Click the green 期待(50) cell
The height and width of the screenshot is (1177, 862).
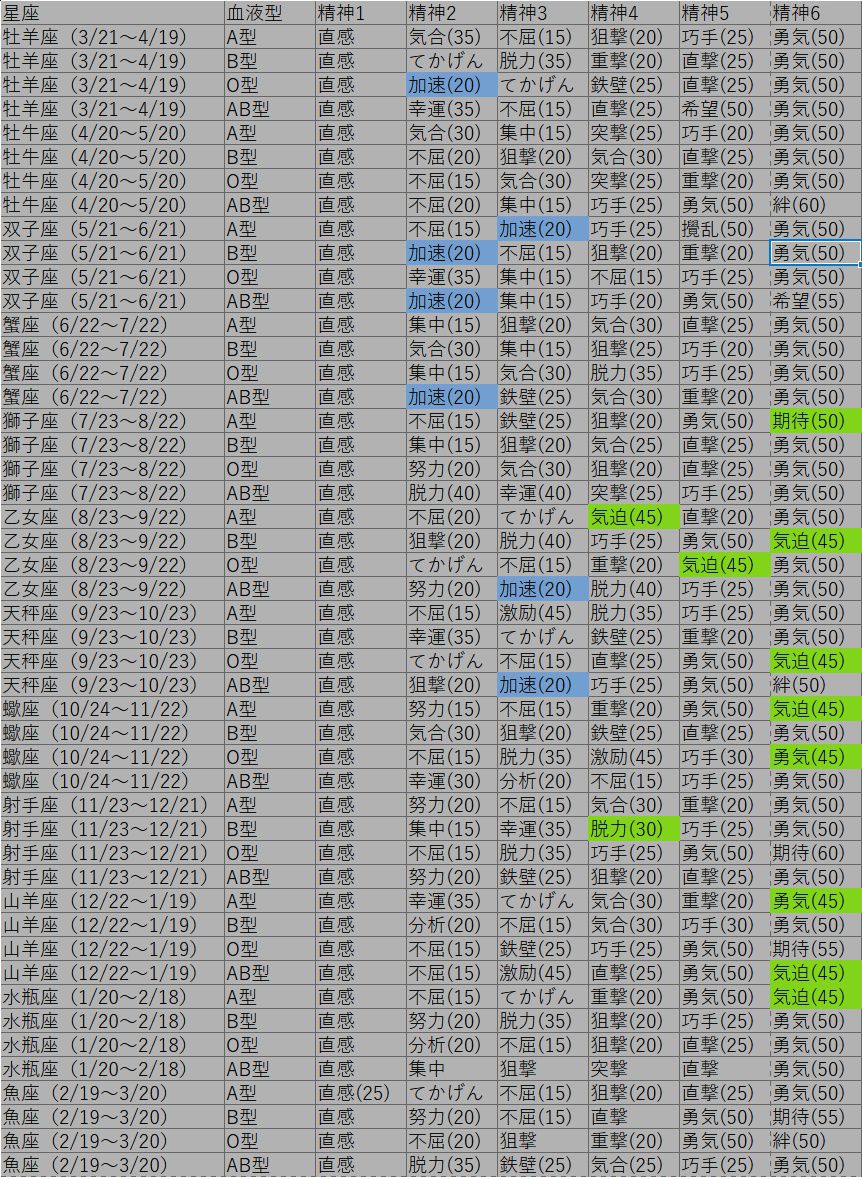point(815,421)
